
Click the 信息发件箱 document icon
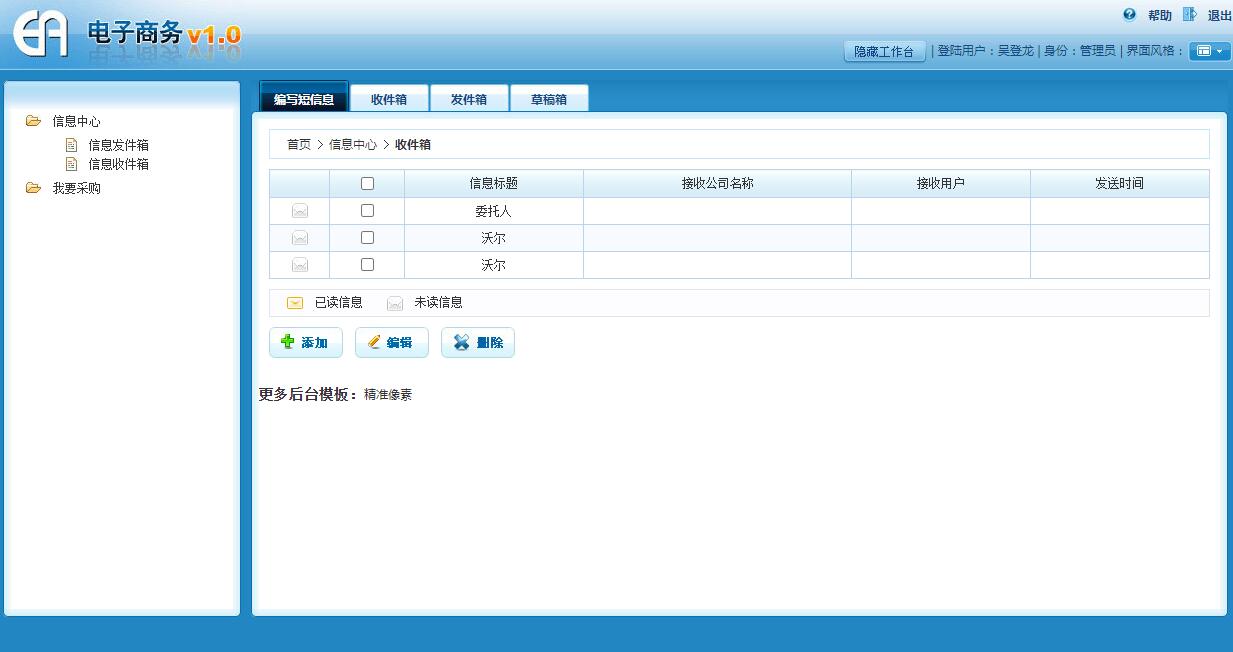coord(71,145)
